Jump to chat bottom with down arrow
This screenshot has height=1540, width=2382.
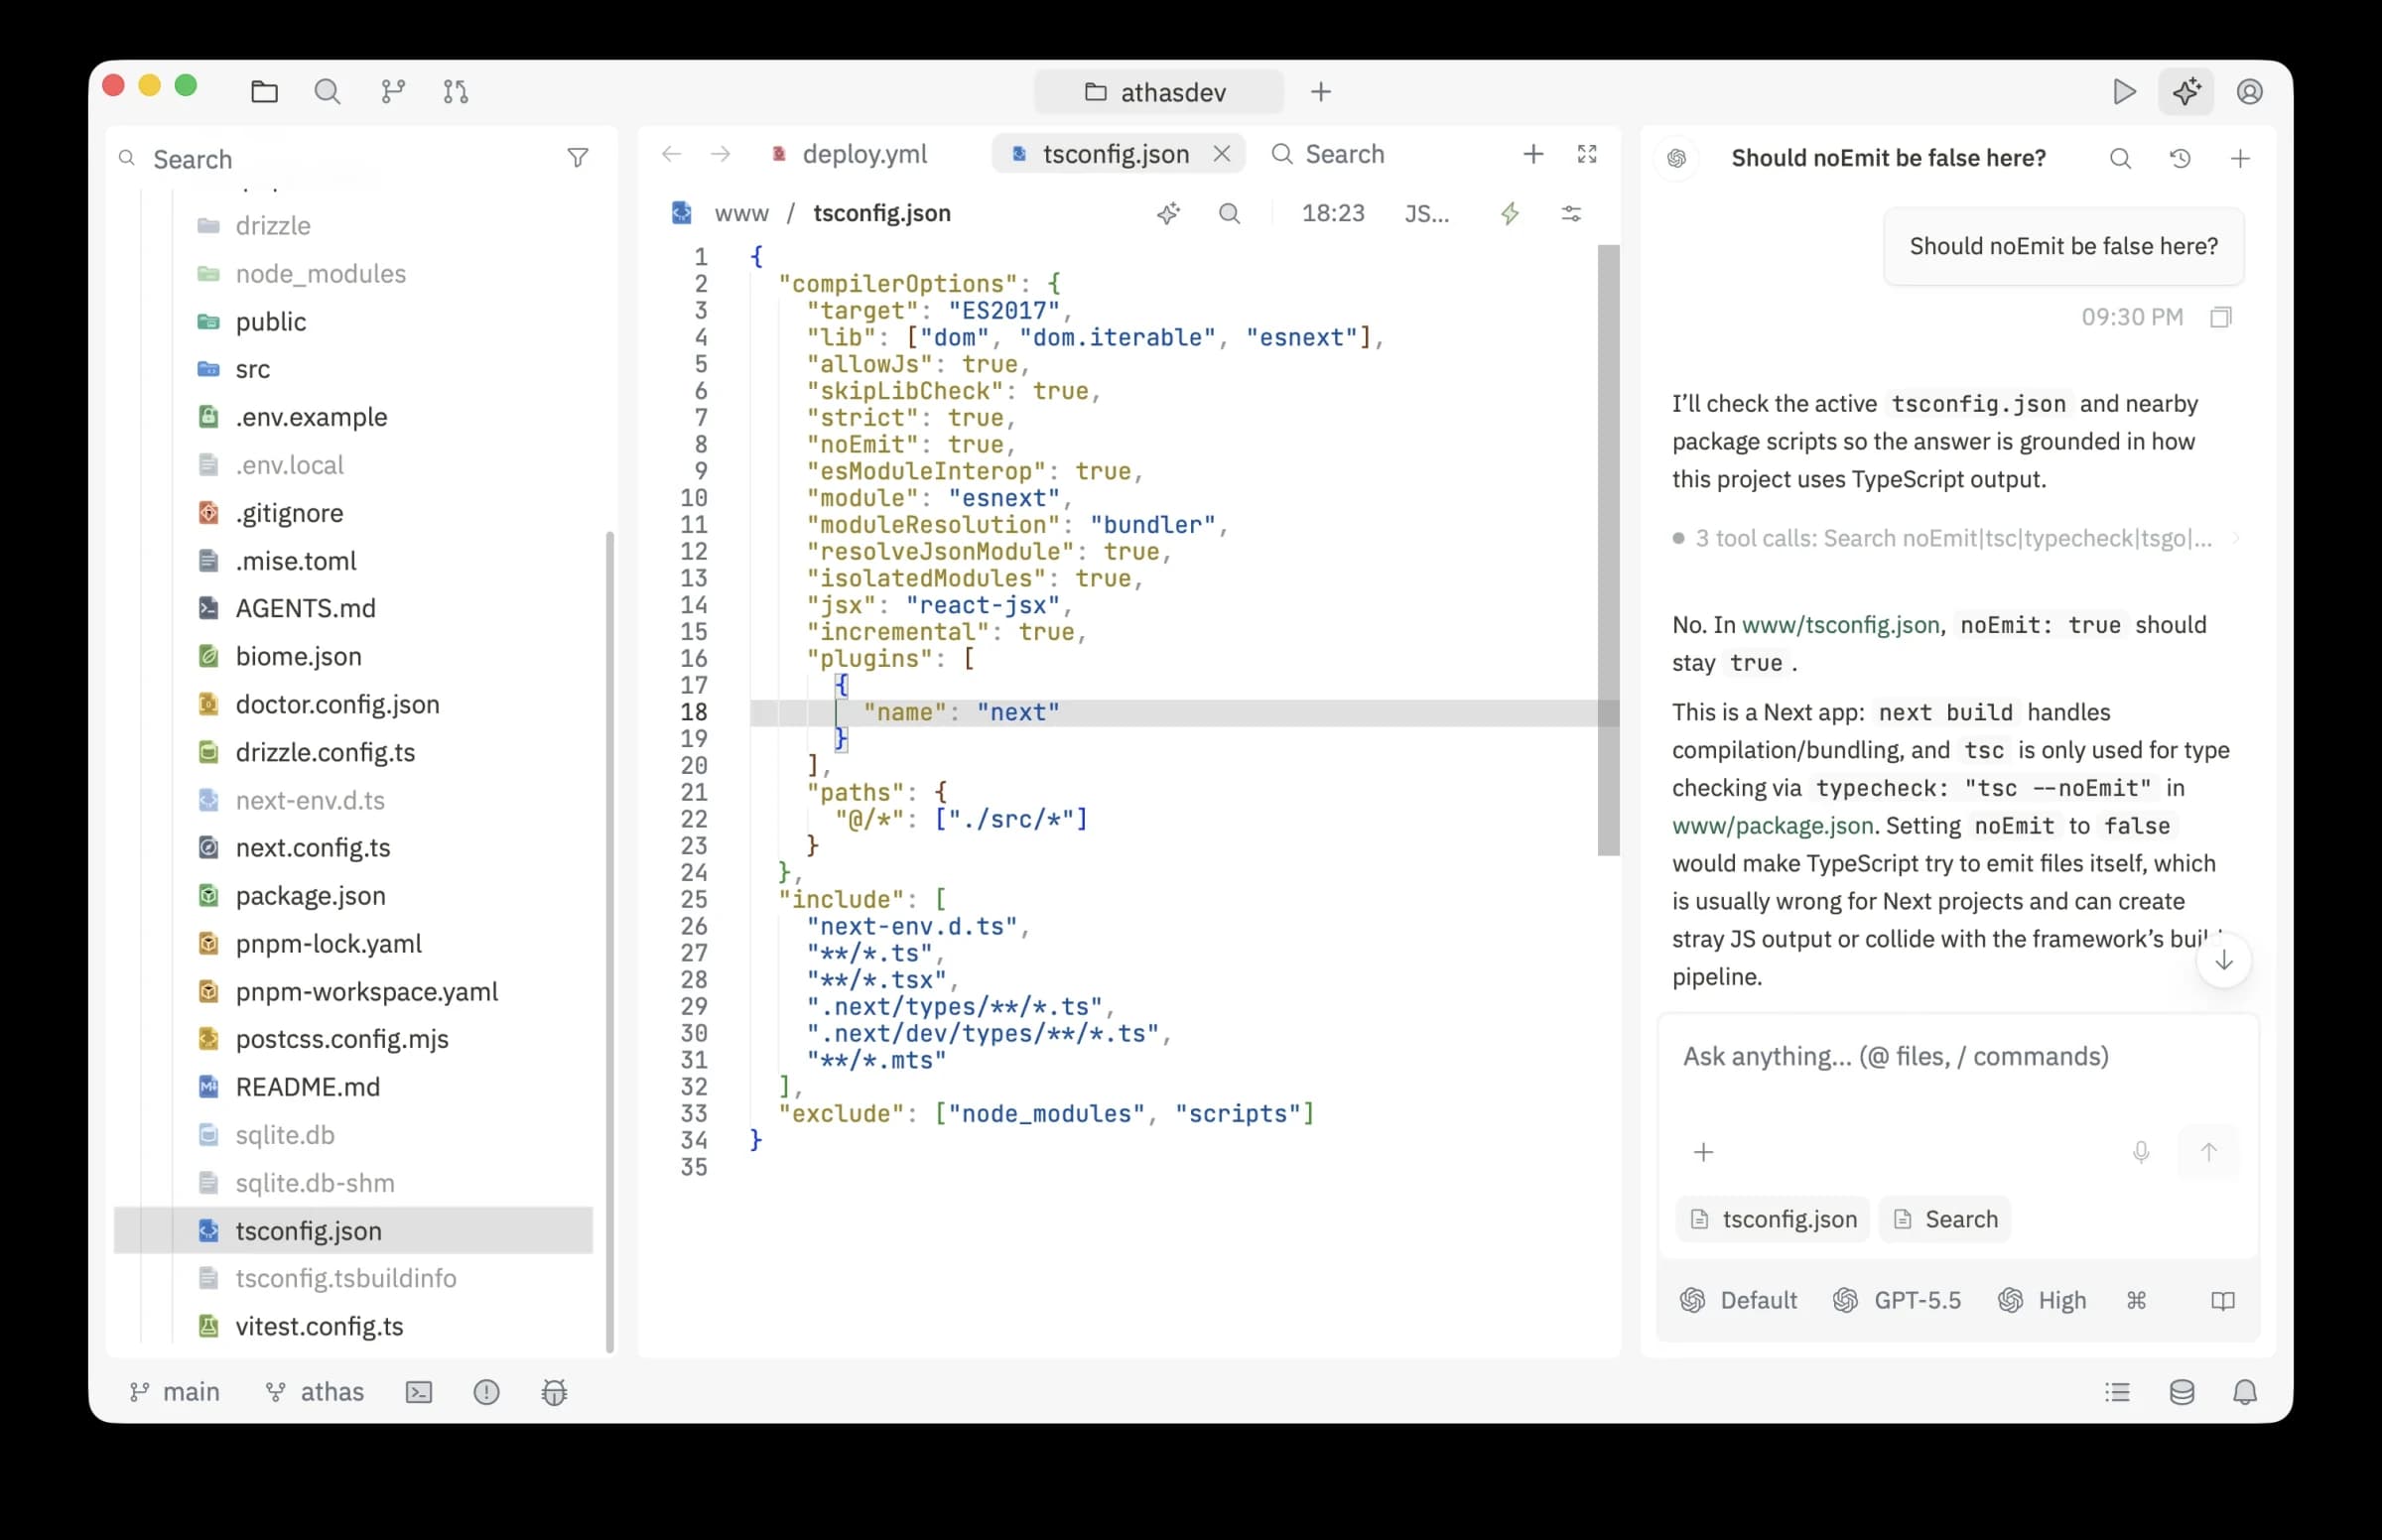tap(2223, 961)
